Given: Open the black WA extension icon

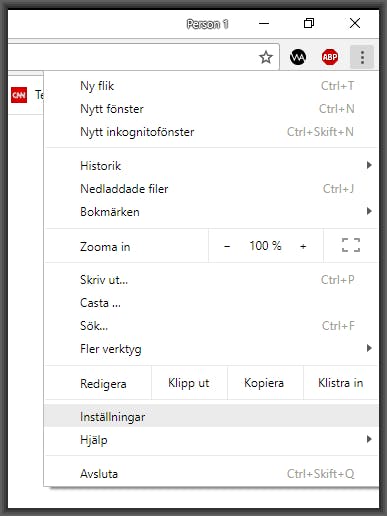Looking at the screenshot, I should coord(298,57).
